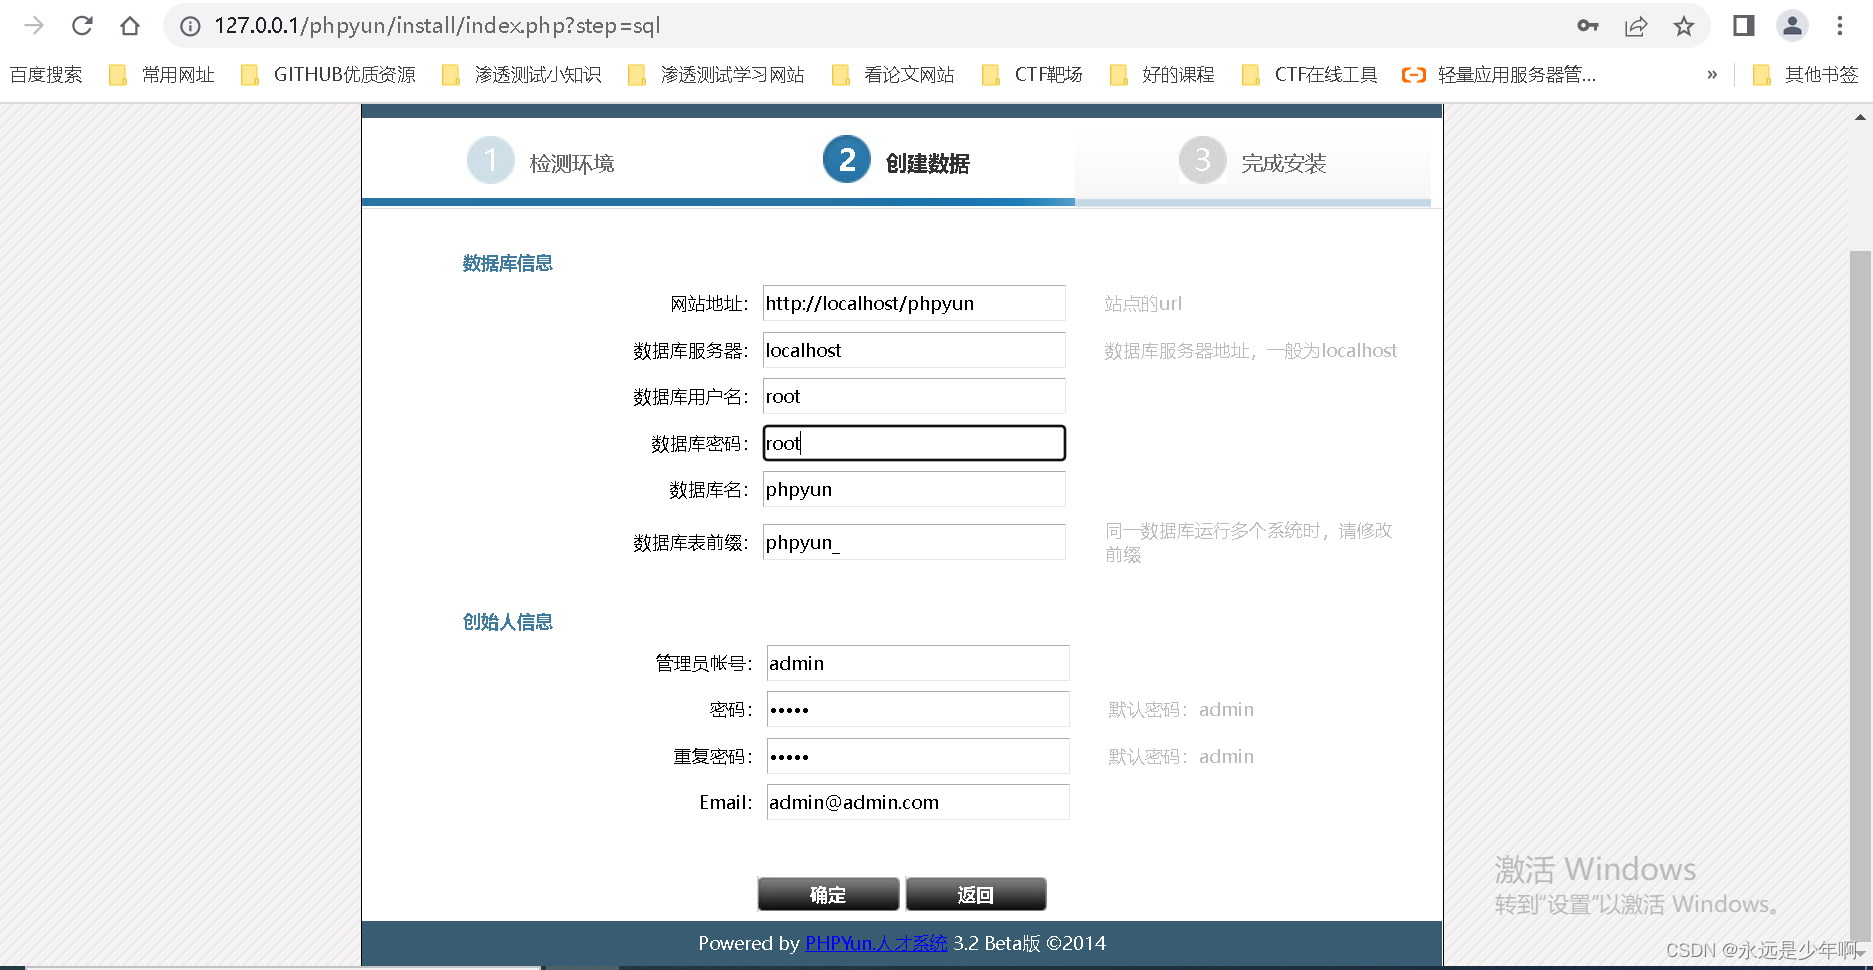Click address bar URL text
The image size is (1873, 970).
tap(437, 26)
